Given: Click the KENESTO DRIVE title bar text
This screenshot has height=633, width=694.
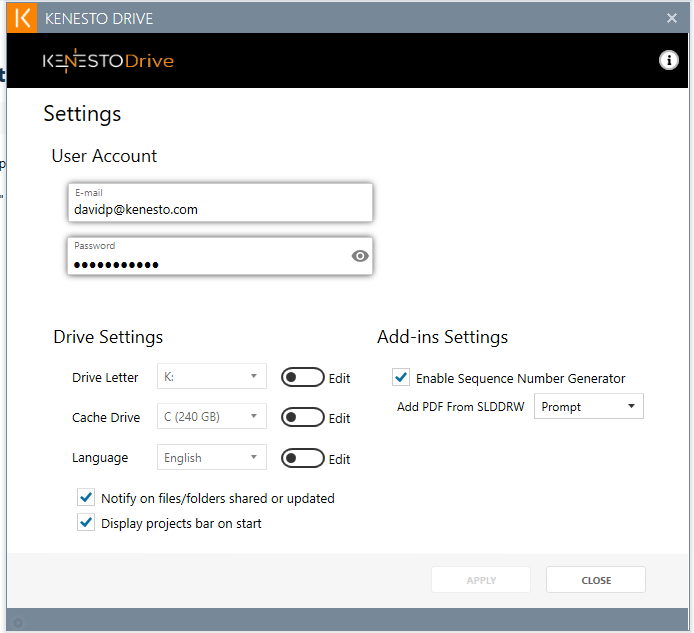Looking at the screenshot, I should (x=99, y=19).
